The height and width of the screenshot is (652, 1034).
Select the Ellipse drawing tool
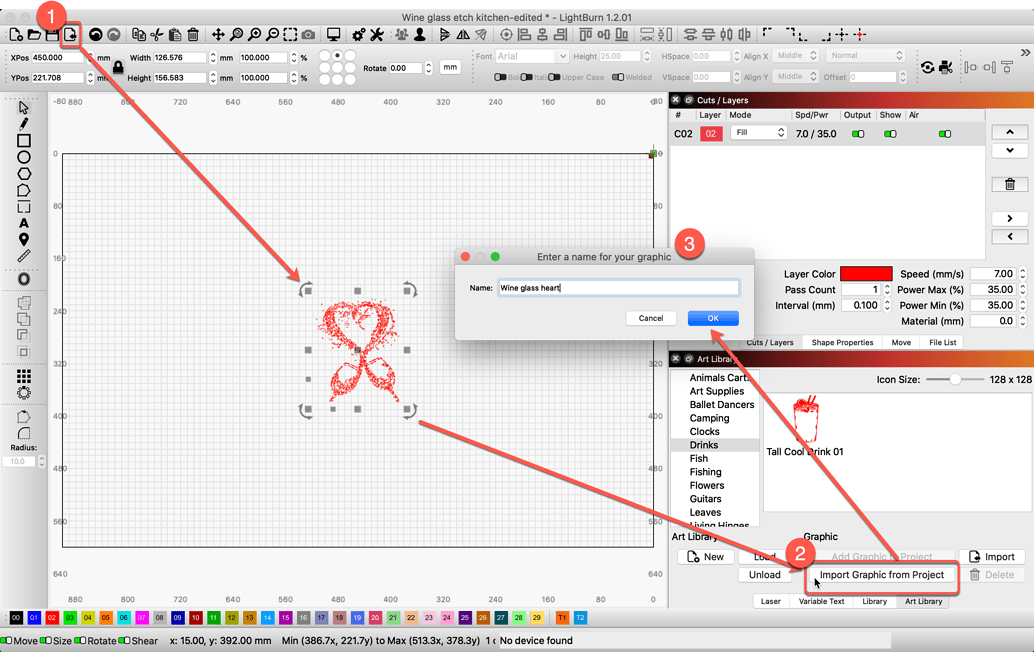pos(24,157)
